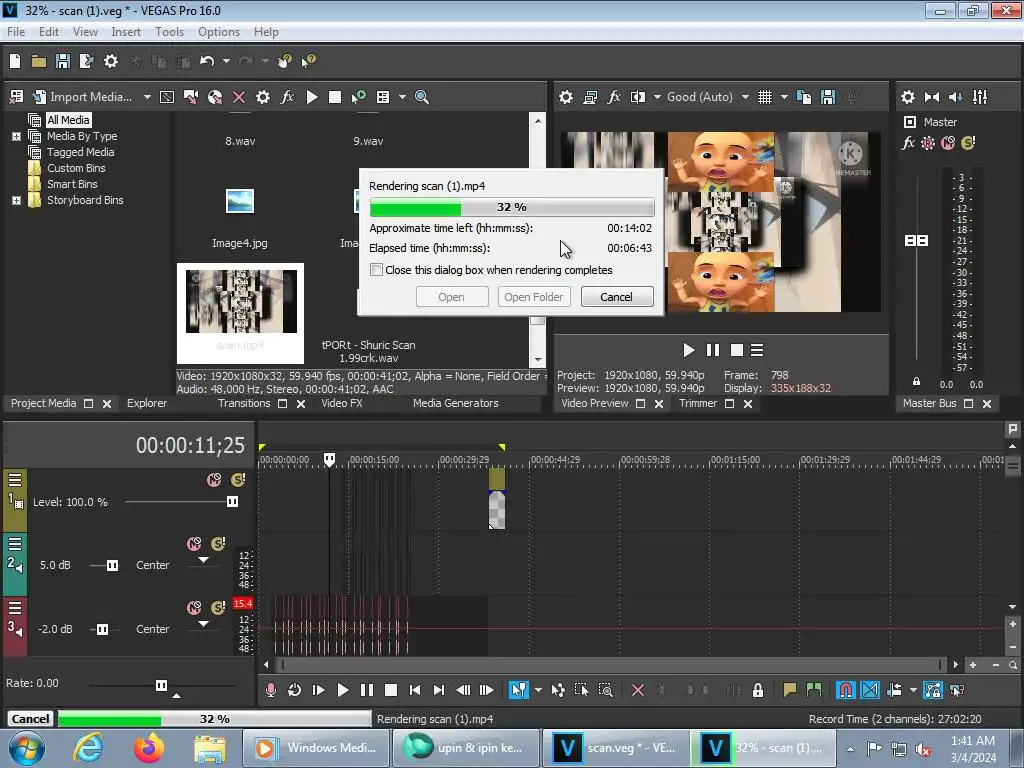This screenshot has width=1024, height=768.
Task: Select the scan.mp4 media thumbnail
Action: pyautogui.click(x=240, y=313)
